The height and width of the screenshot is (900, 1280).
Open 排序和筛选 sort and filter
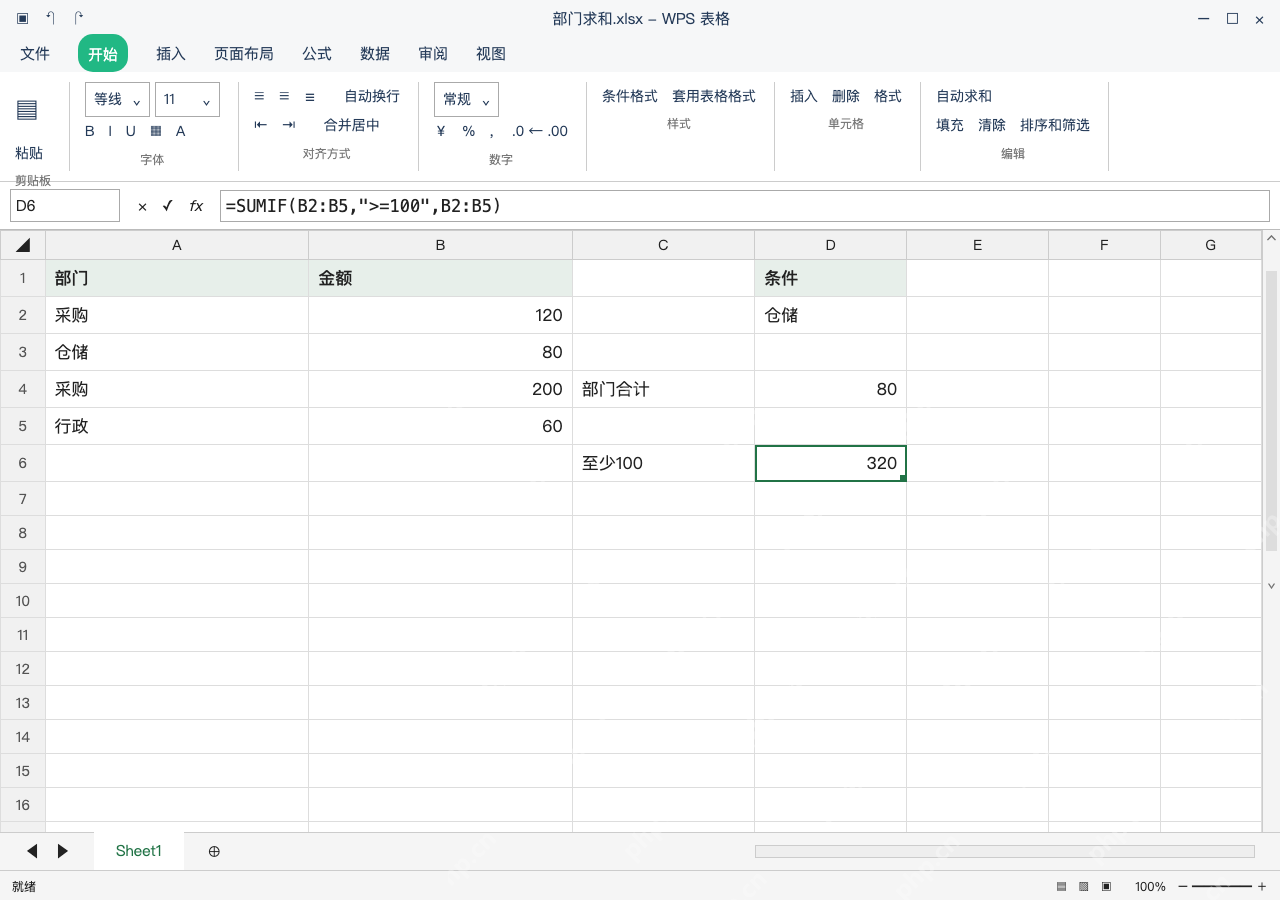pyautogui.click(x=1055, y=125)
